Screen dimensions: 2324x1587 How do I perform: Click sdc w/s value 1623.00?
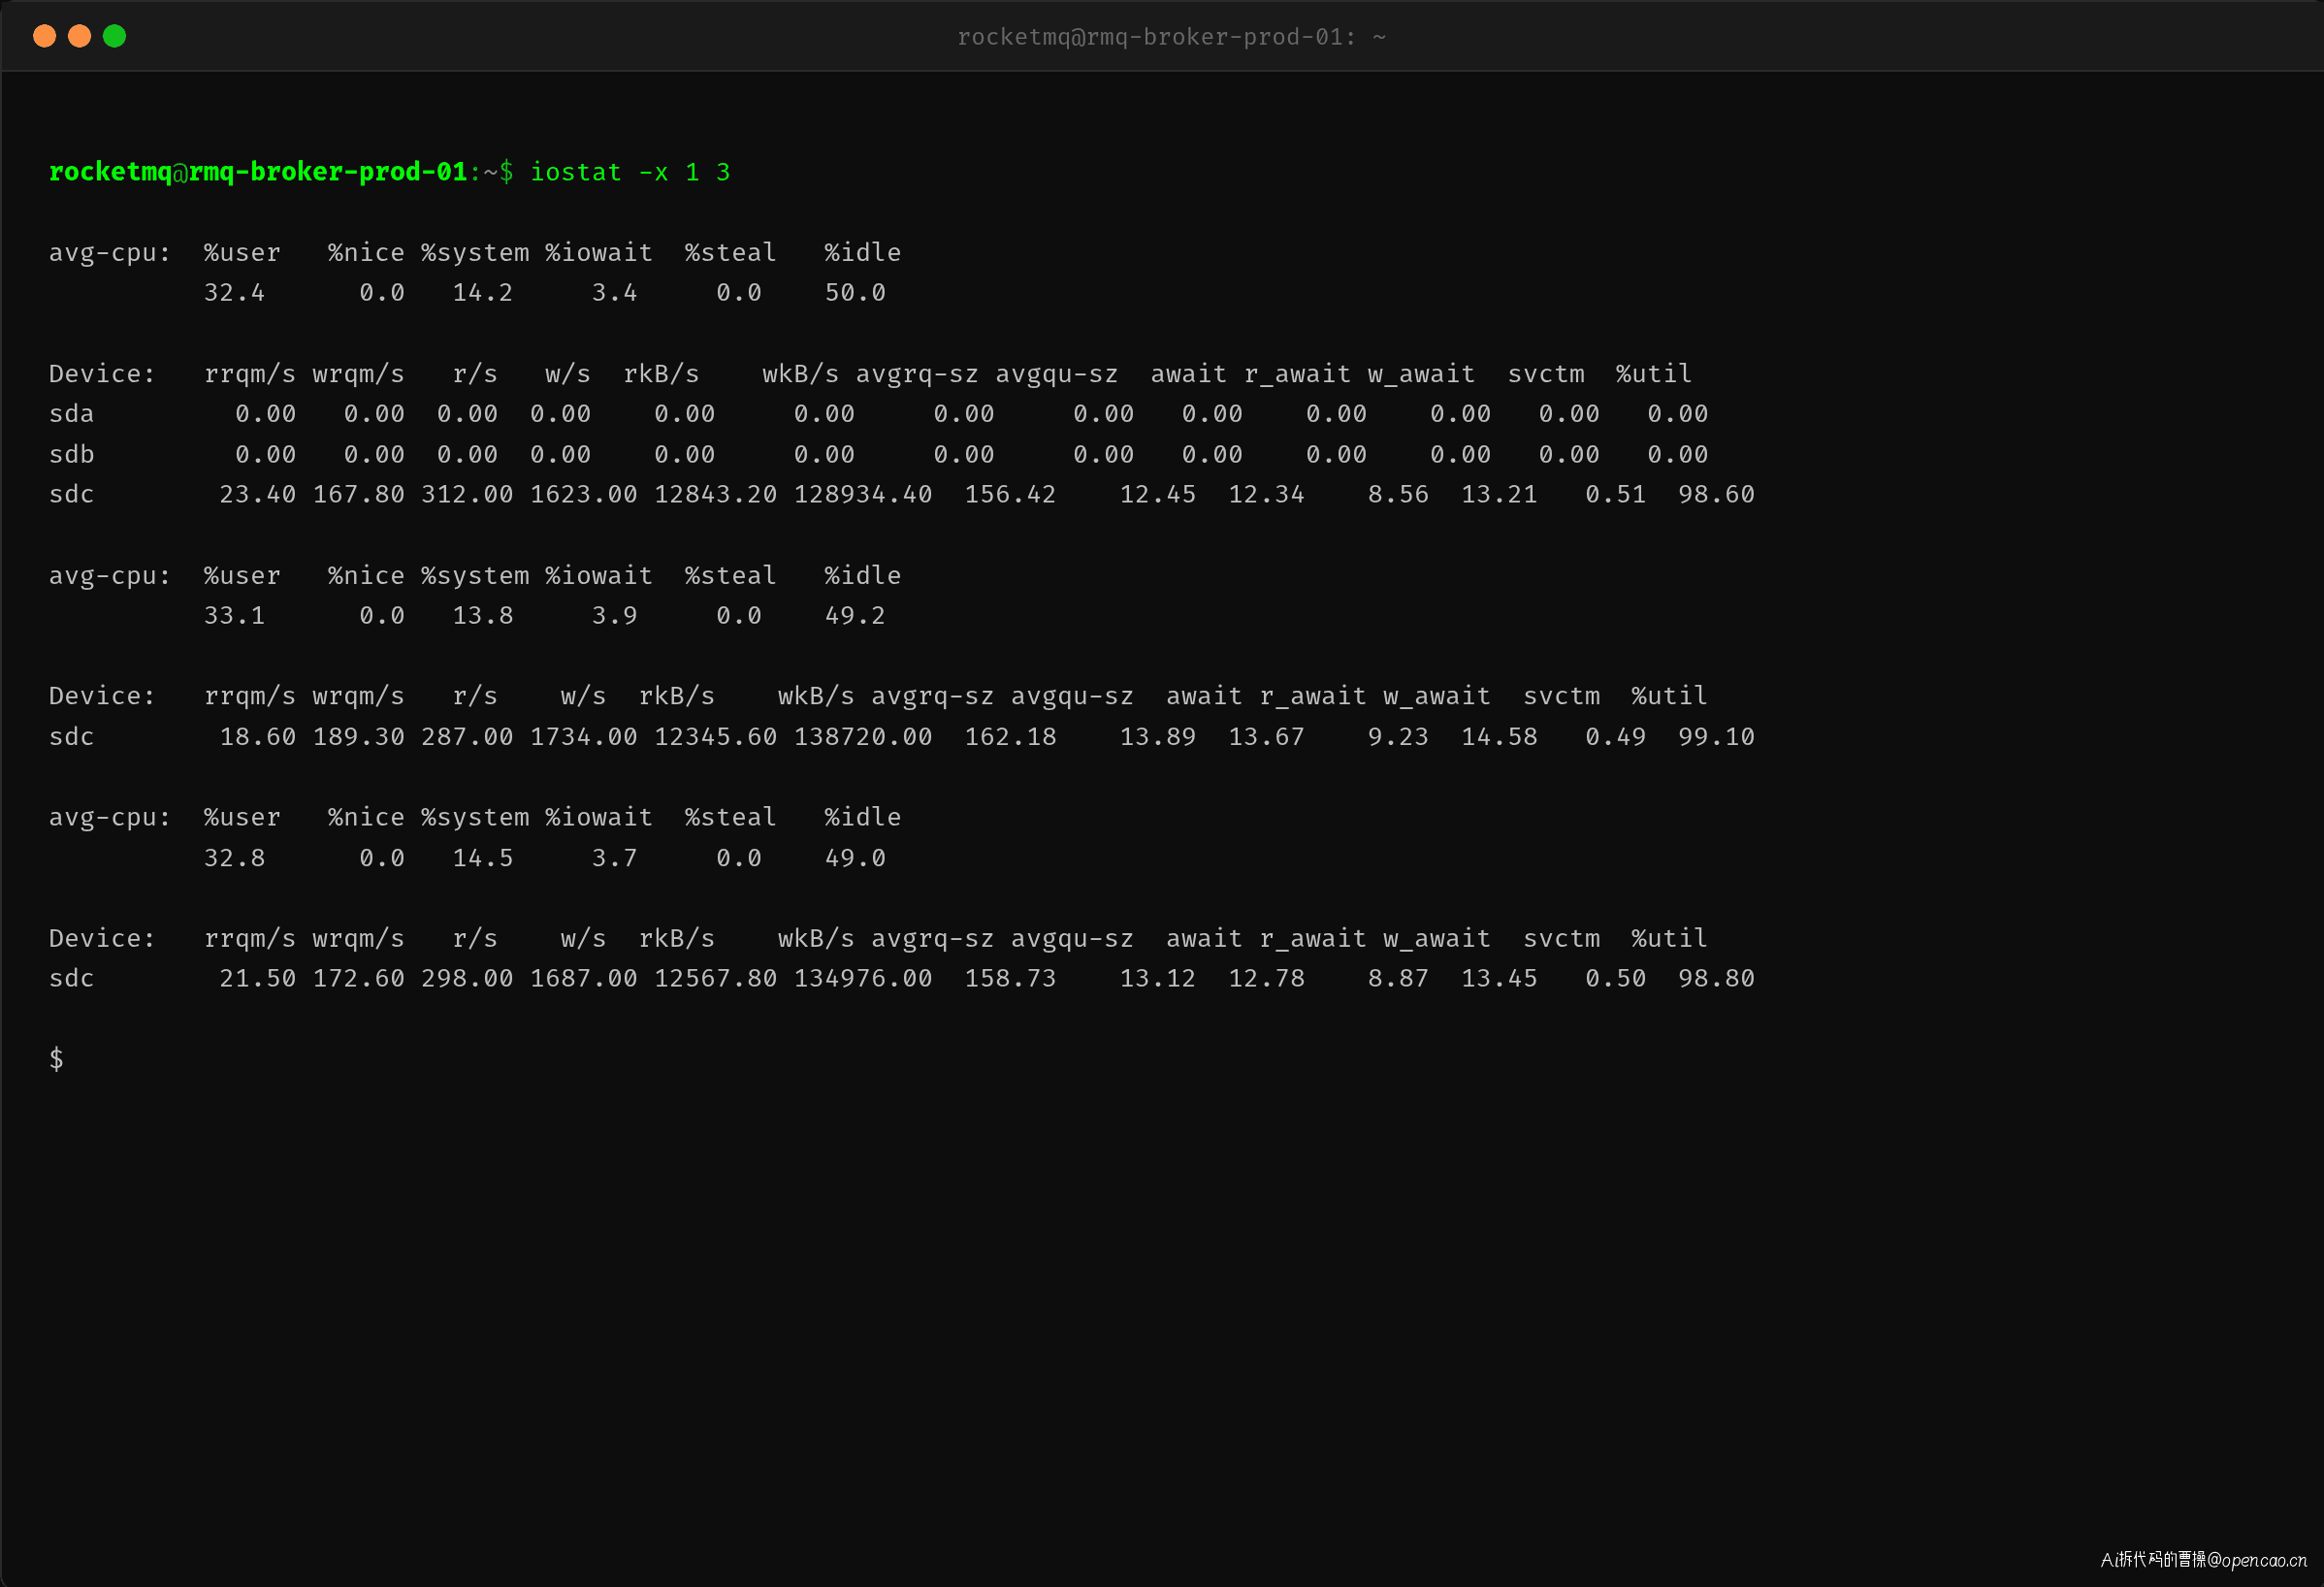(583, 495)
